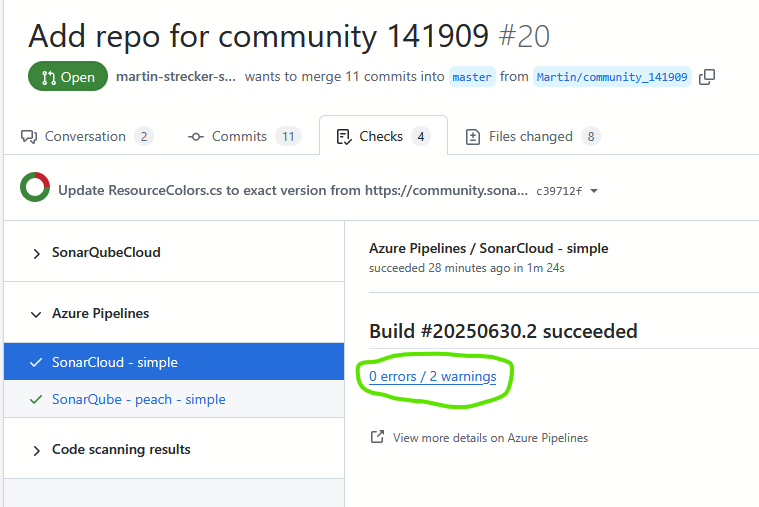
Task: Click the Files changed diff icon
Action: [x=473, y=136]
